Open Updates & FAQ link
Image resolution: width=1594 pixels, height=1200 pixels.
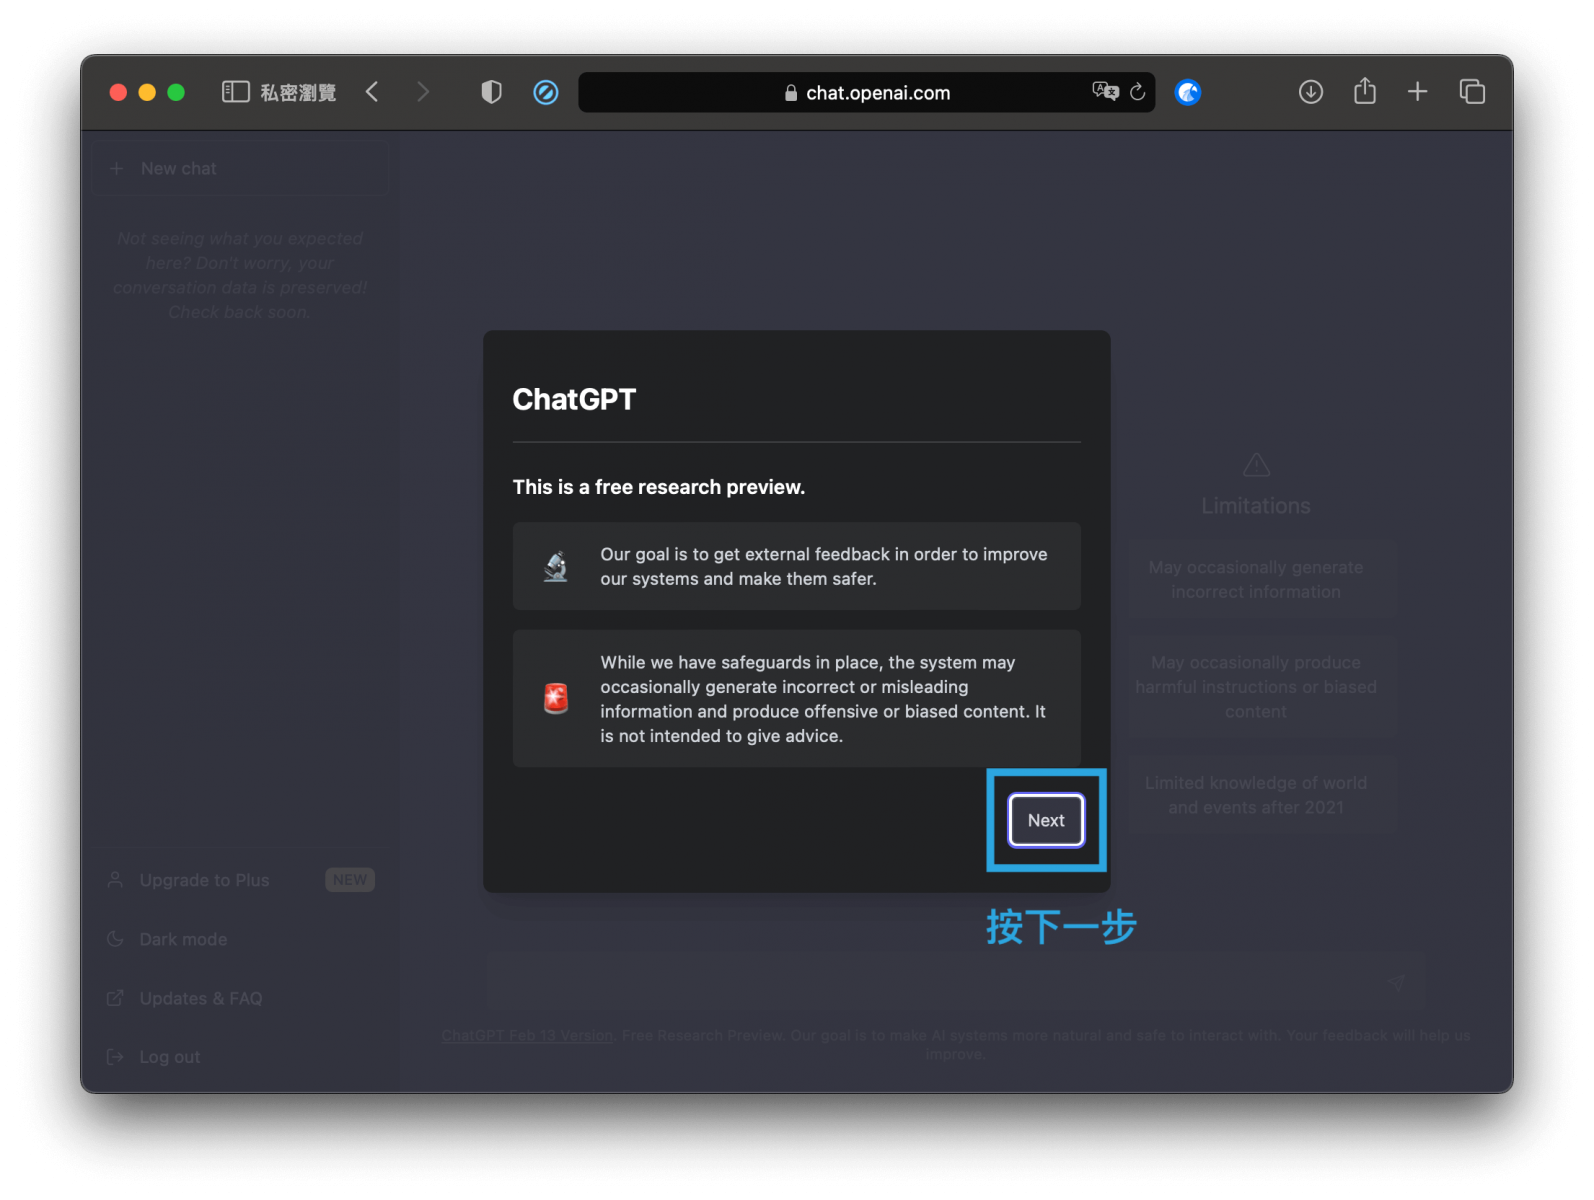(241, 998)
